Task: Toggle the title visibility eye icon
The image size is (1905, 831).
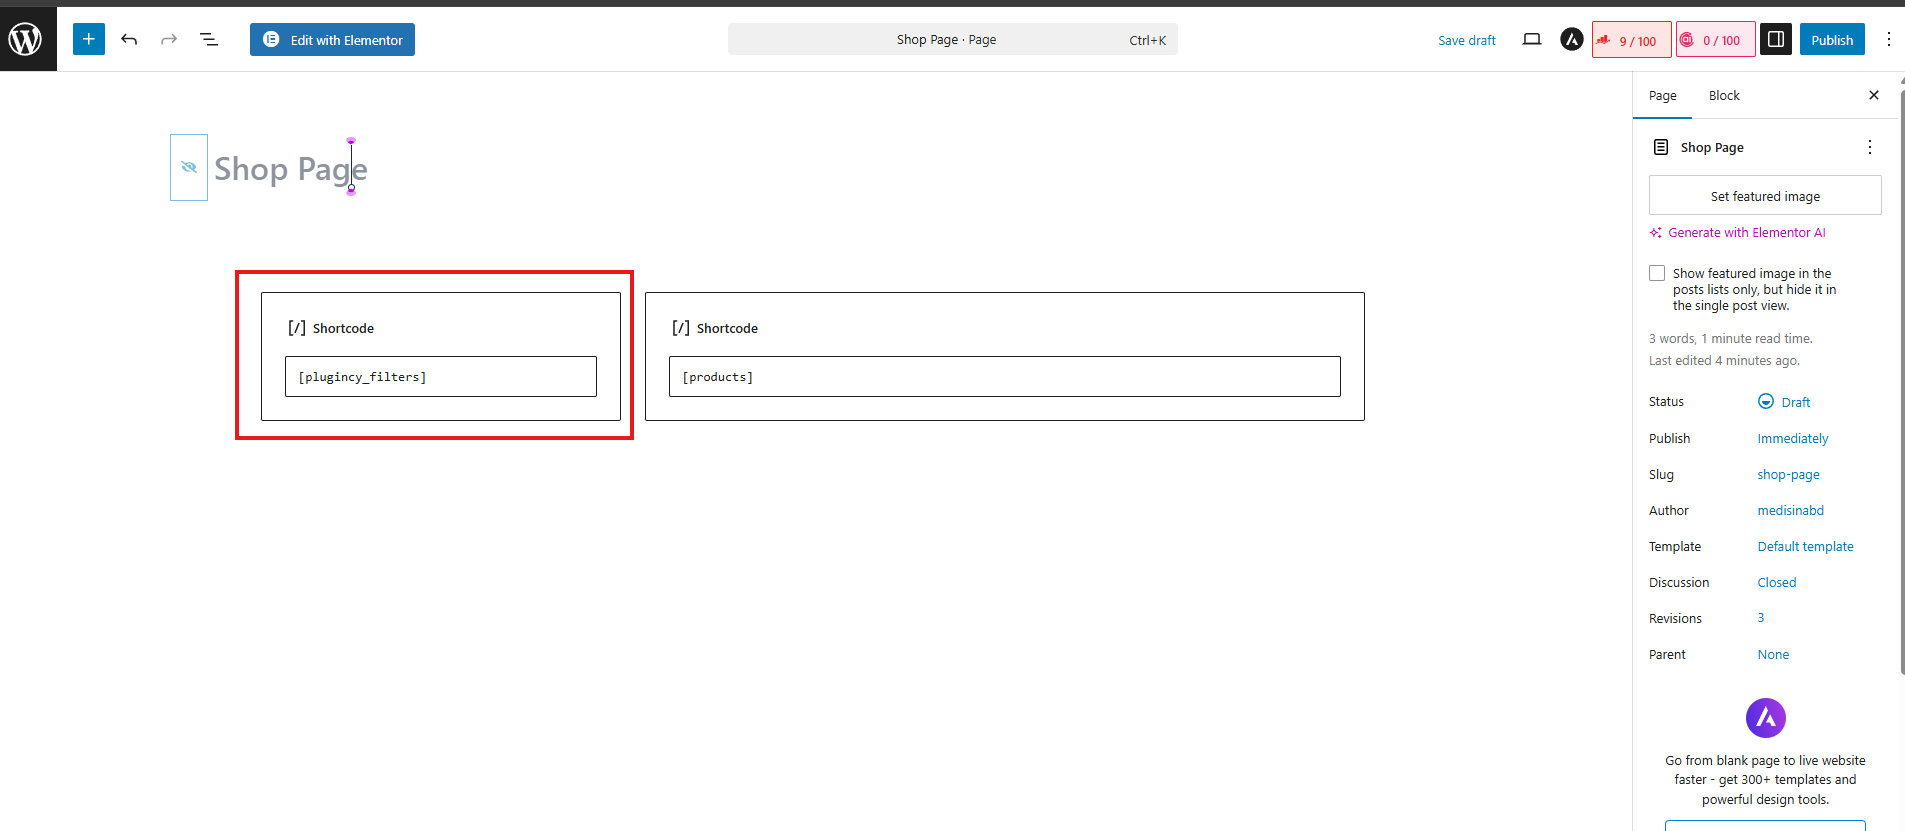Action: tap(189, 167)
